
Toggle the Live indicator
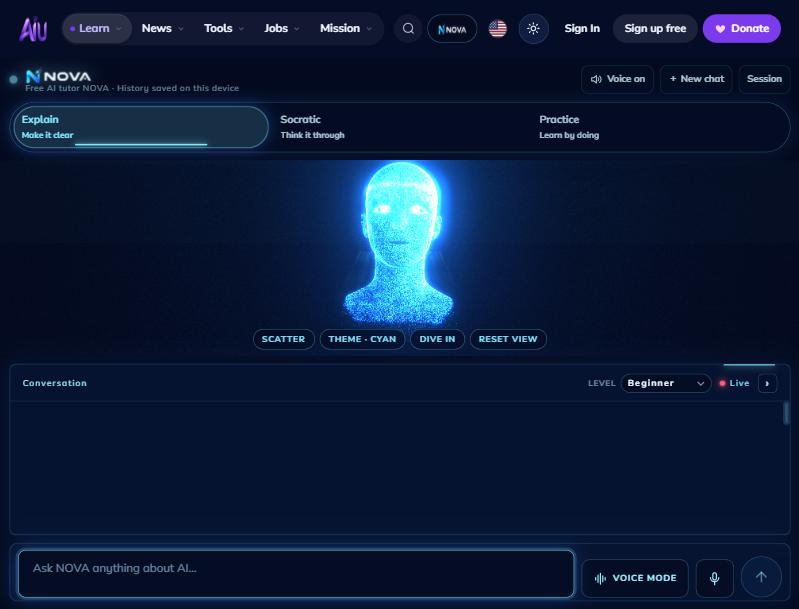[x=734, y=383]
